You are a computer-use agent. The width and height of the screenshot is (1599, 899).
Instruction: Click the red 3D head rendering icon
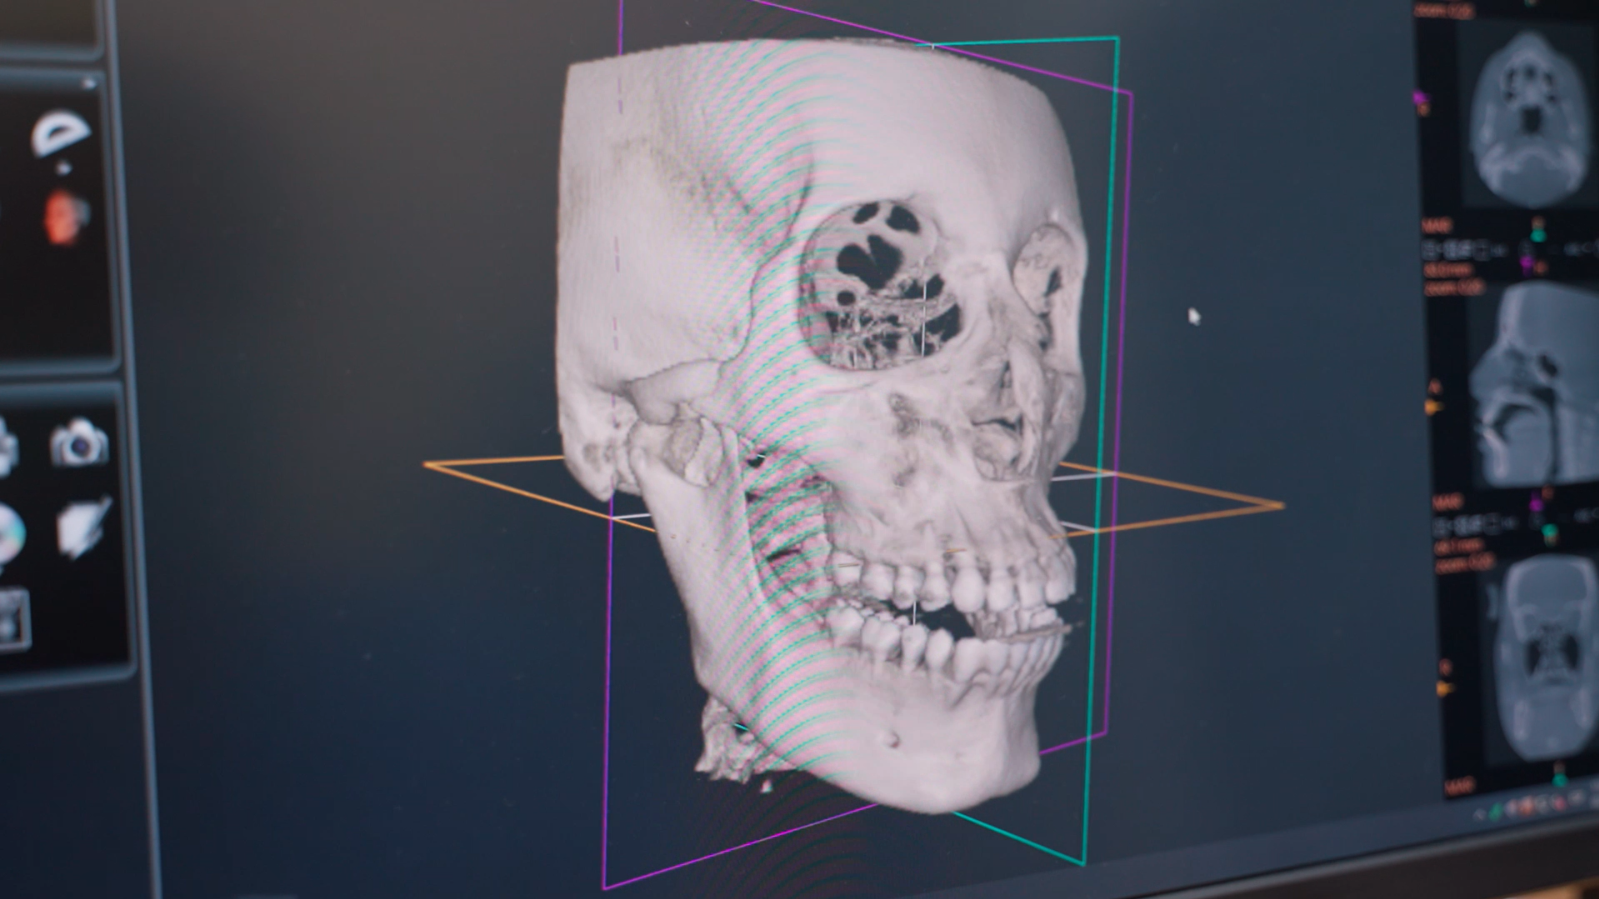coord(67,216)
